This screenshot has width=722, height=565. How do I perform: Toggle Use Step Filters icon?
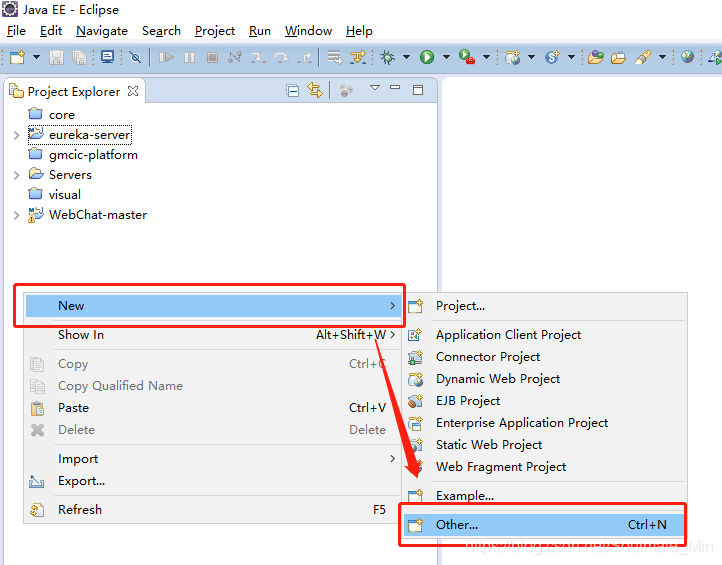(358, 57)
